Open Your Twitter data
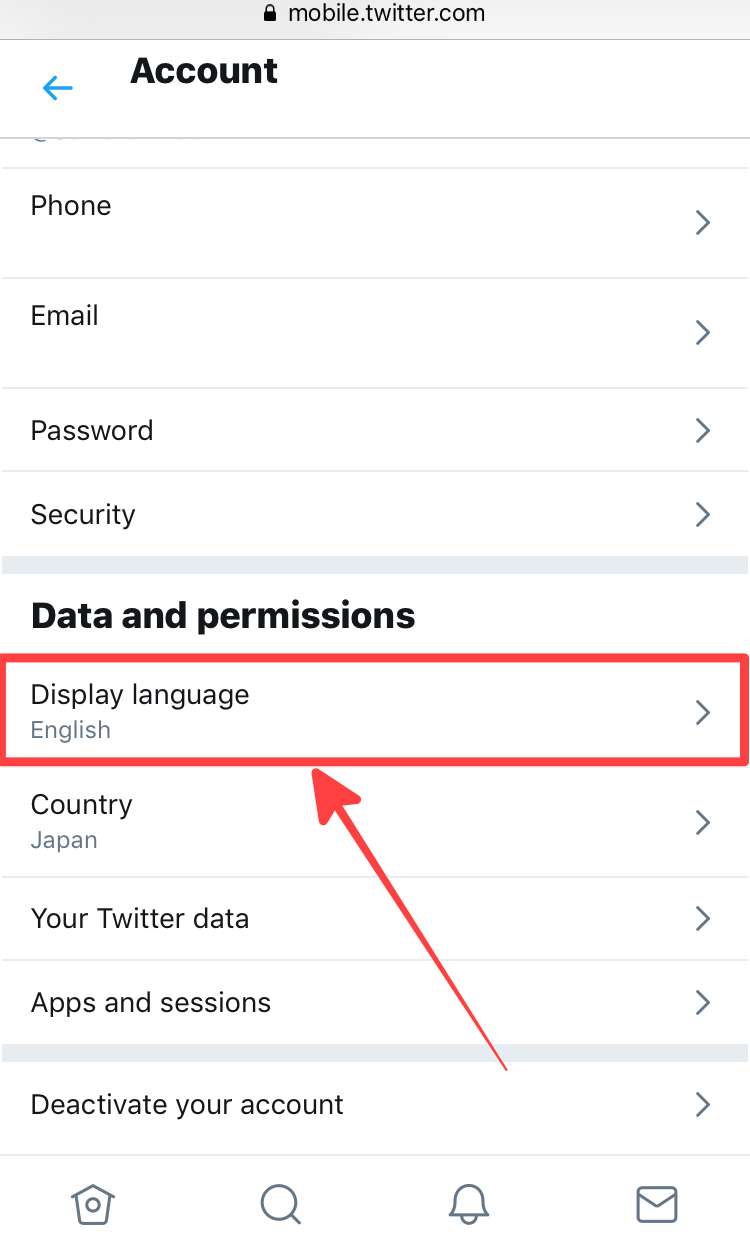The image size is (750, 1254). point(140,918)
